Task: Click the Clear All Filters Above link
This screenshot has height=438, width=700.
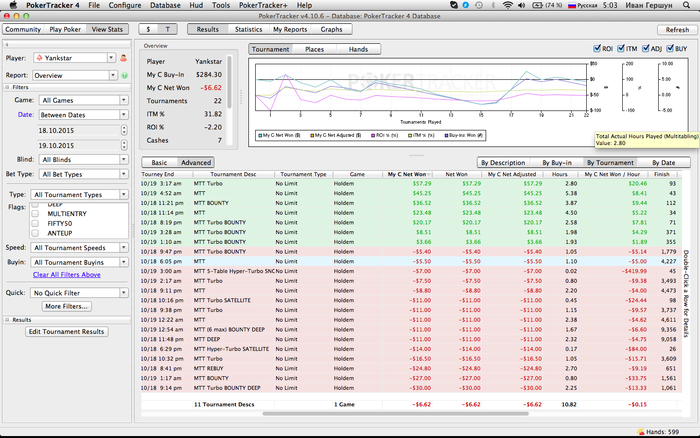Action: coord(67,275)
